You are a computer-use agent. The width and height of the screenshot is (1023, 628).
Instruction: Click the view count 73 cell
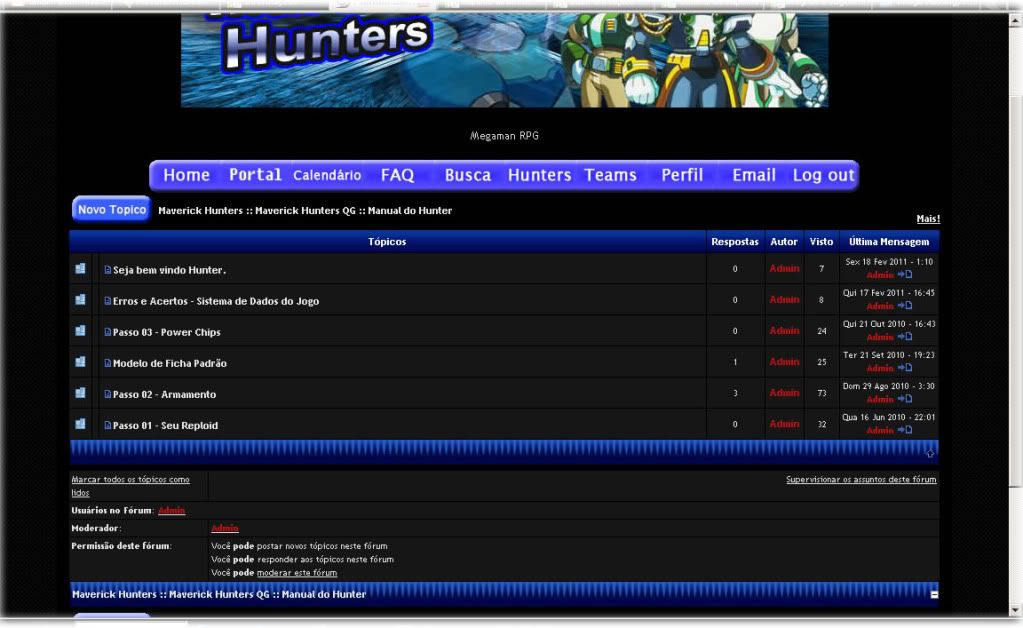point(821,393)
